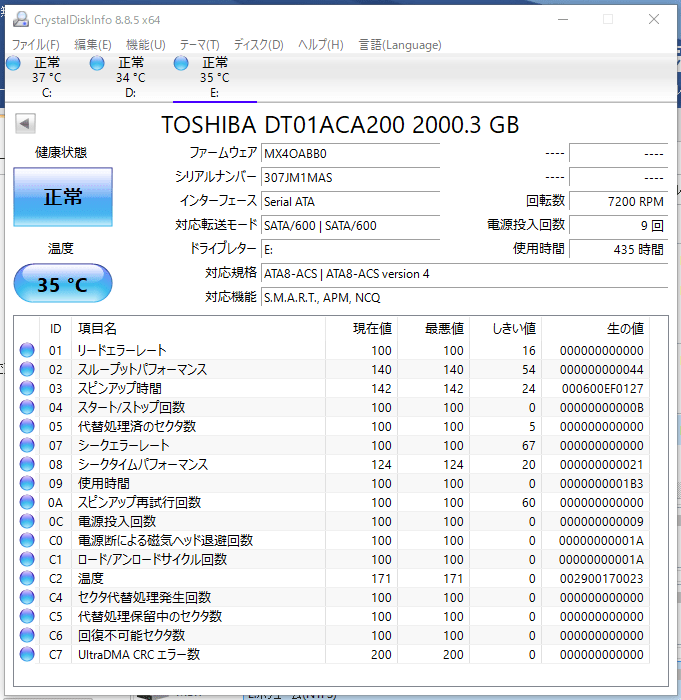Click status orb for attribute 08 シークタイムパフォーマンス

coord(27,464)
